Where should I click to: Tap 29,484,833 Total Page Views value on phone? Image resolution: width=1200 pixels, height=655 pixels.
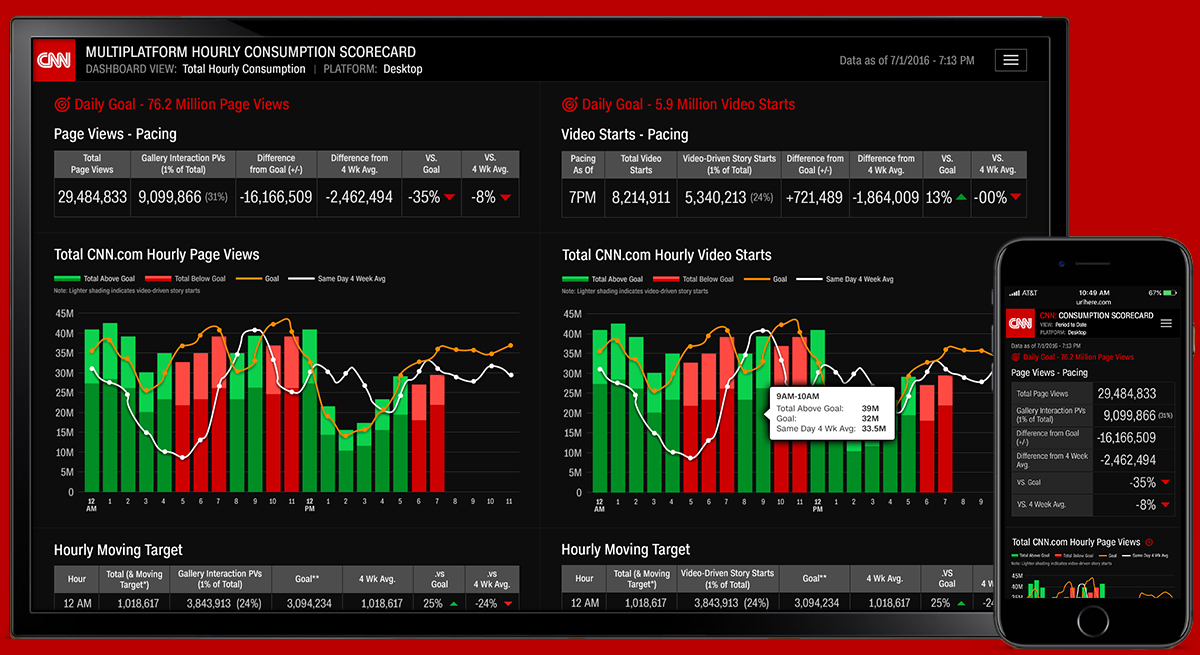(x=1126, y=394)
